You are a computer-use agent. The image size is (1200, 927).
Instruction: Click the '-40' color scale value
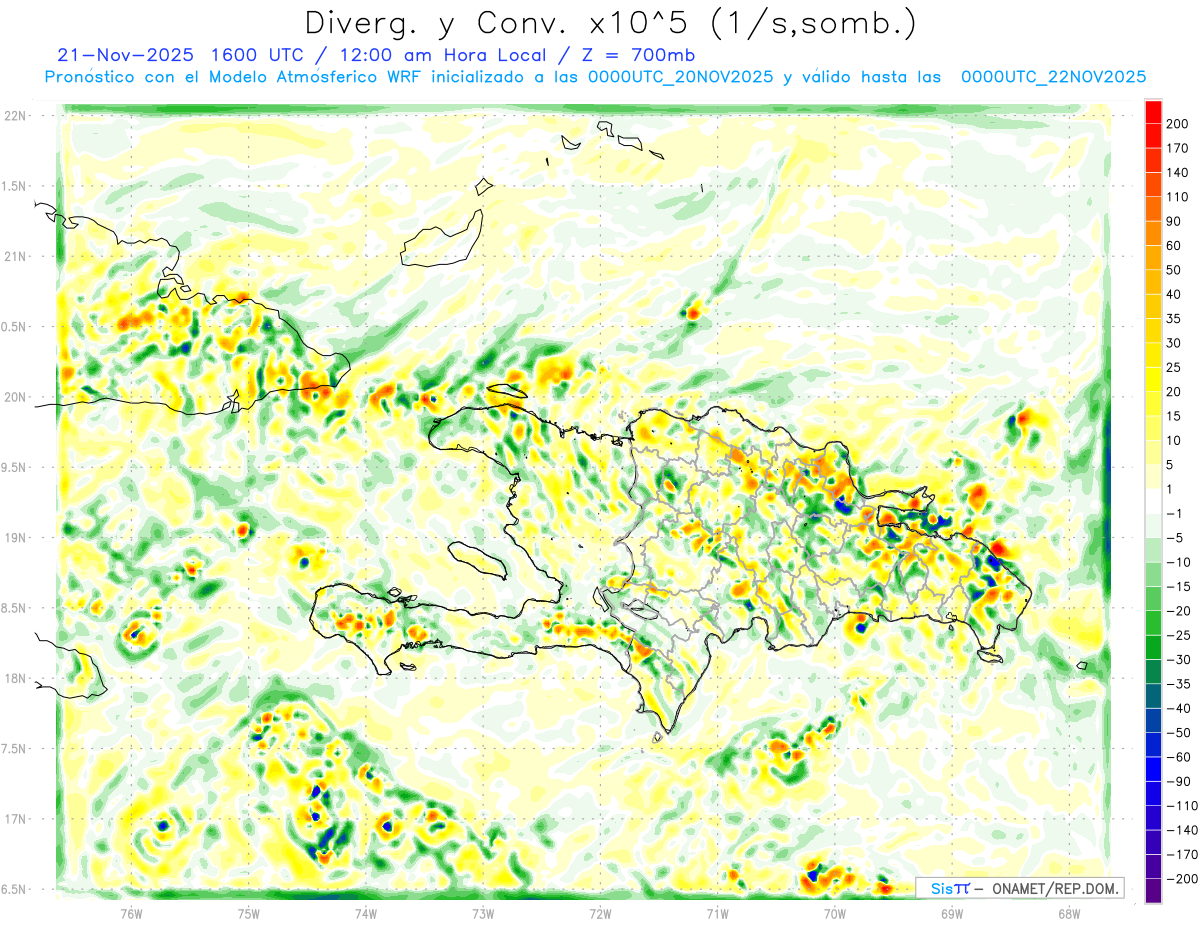1177,708
